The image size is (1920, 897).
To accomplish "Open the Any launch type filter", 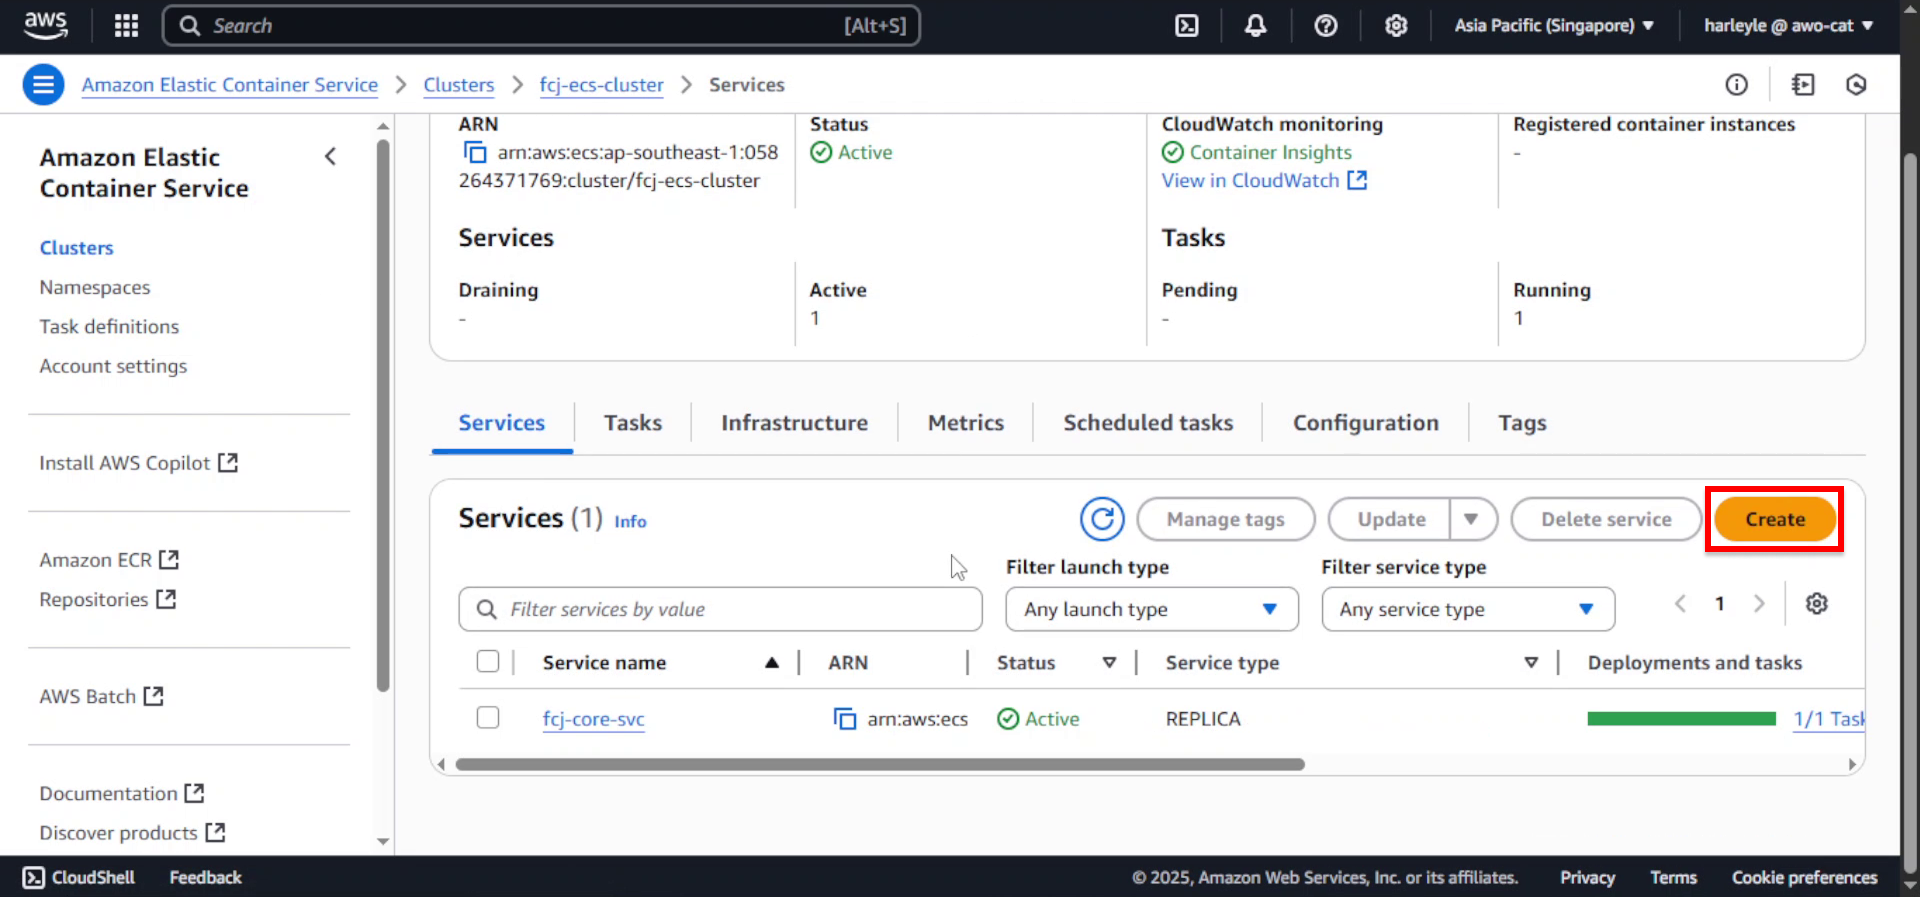I will pos(1152,609).
